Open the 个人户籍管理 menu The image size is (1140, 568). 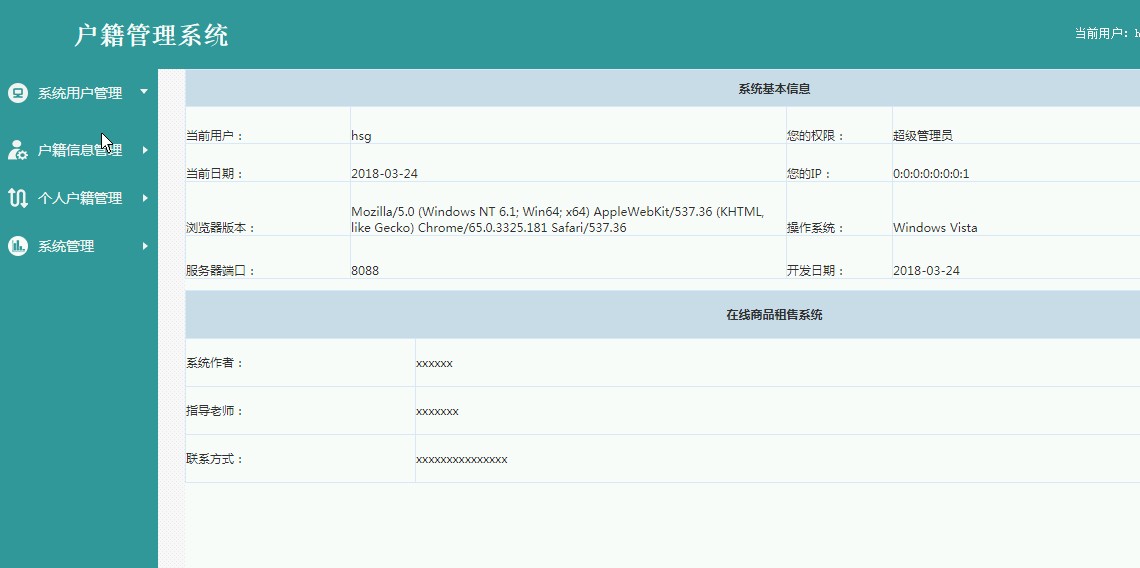click(79, 198)
